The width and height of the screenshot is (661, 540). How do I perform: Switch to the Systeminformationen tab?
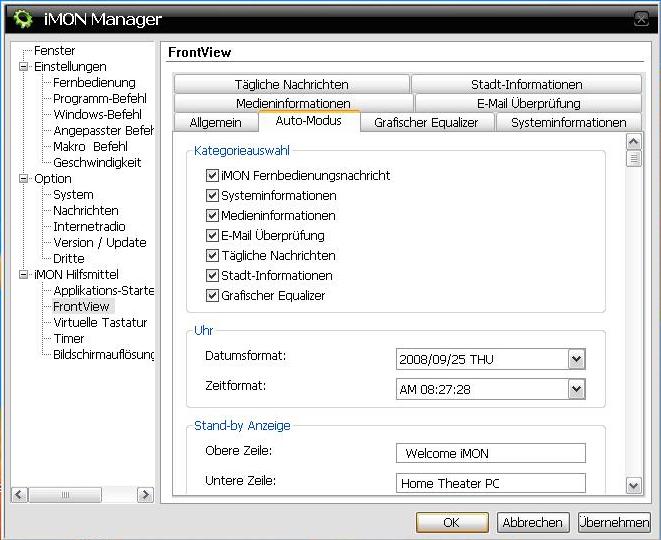click(x=569, y=122)
